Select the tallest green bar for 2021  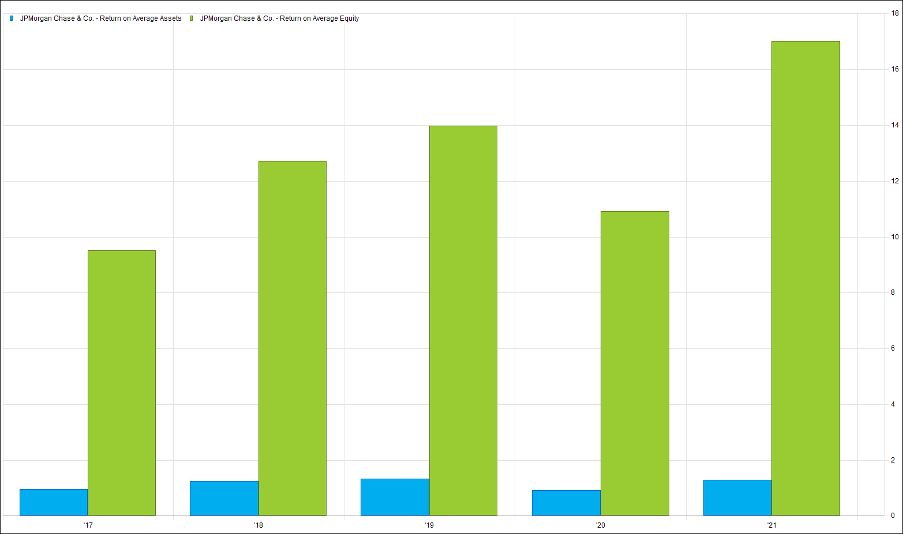[x=805, y=278]
